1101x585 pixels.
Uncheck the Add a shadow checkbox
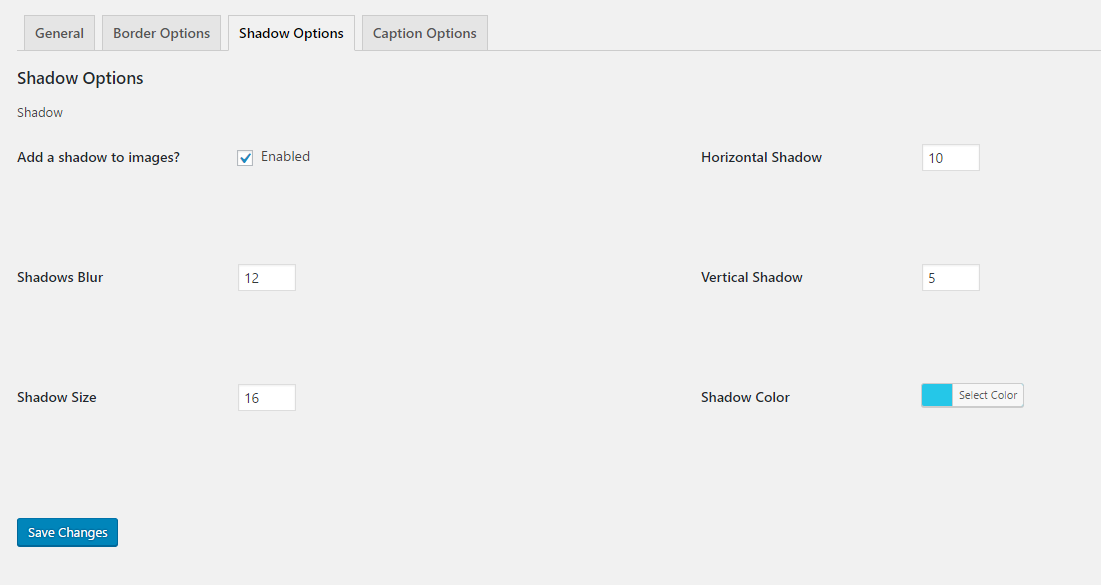(x=245, y=158)
